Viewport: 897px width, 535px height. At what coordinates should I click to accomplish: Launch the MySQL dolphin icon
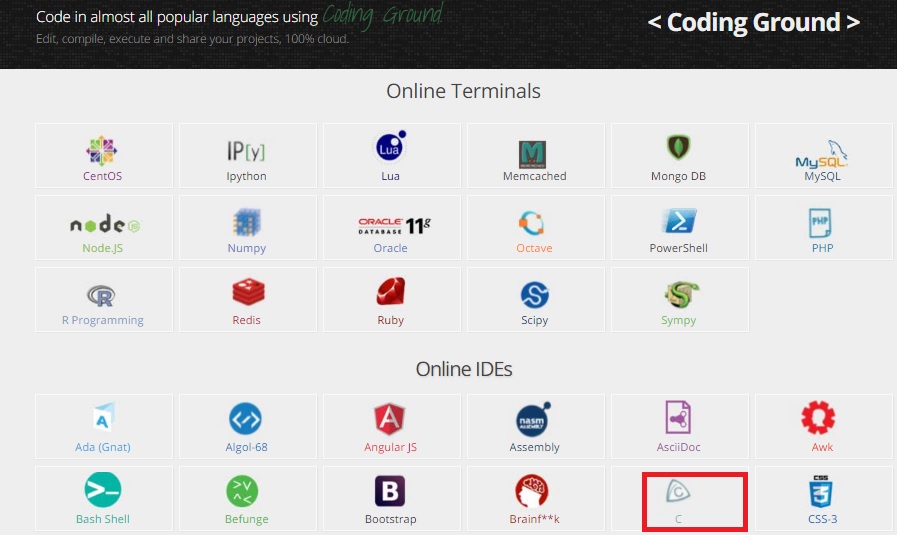pyautogui.click(x=822, y=154)
